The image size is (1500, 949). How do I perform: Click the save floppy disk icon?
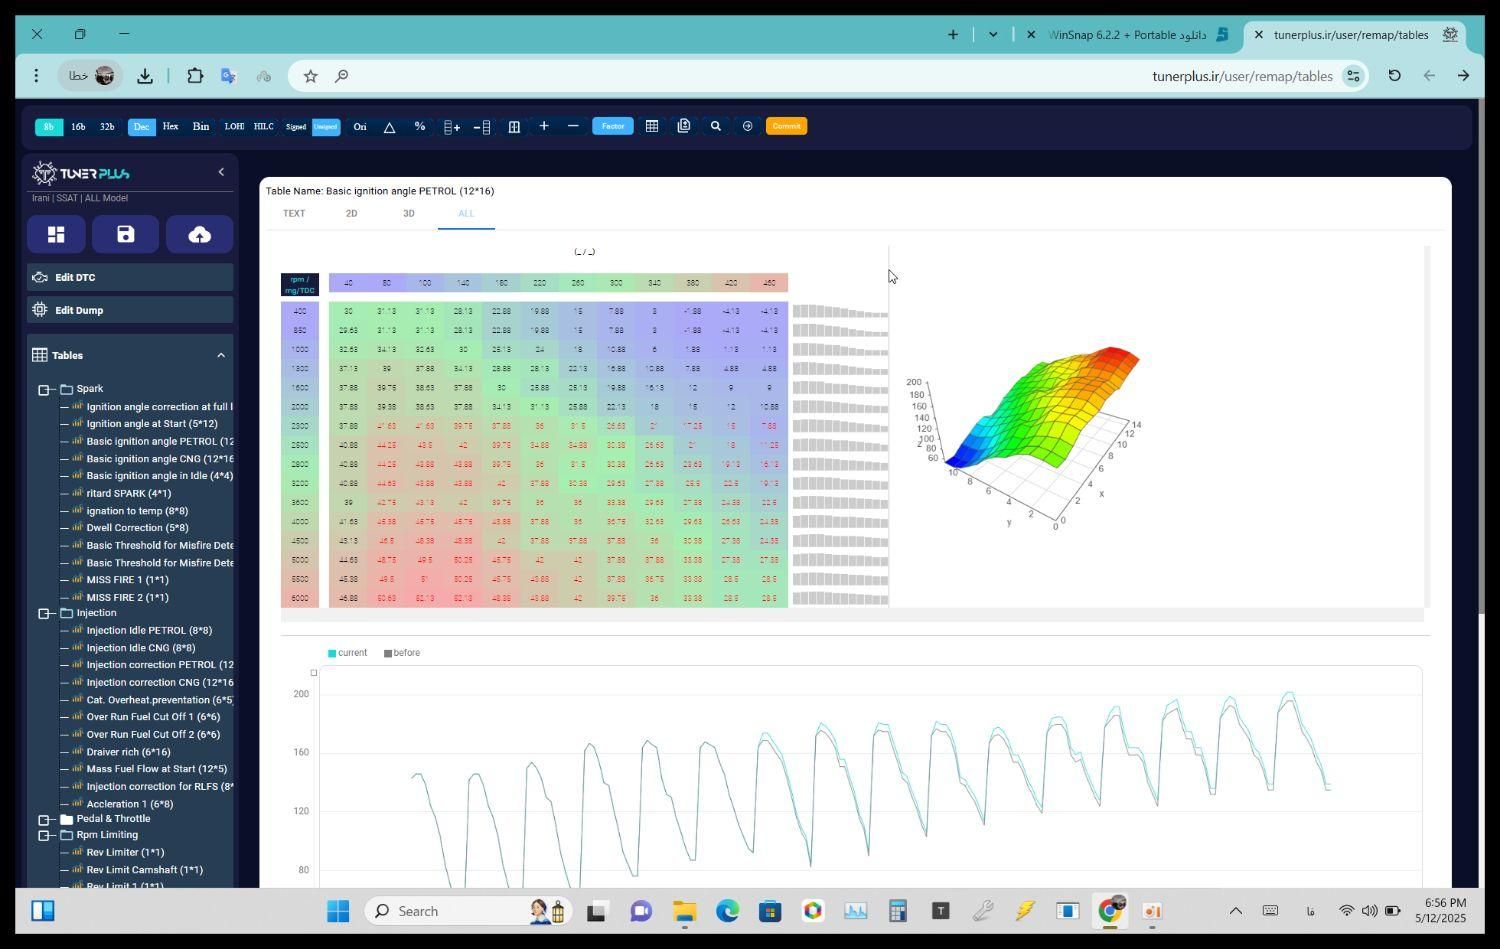click(125, 234)
